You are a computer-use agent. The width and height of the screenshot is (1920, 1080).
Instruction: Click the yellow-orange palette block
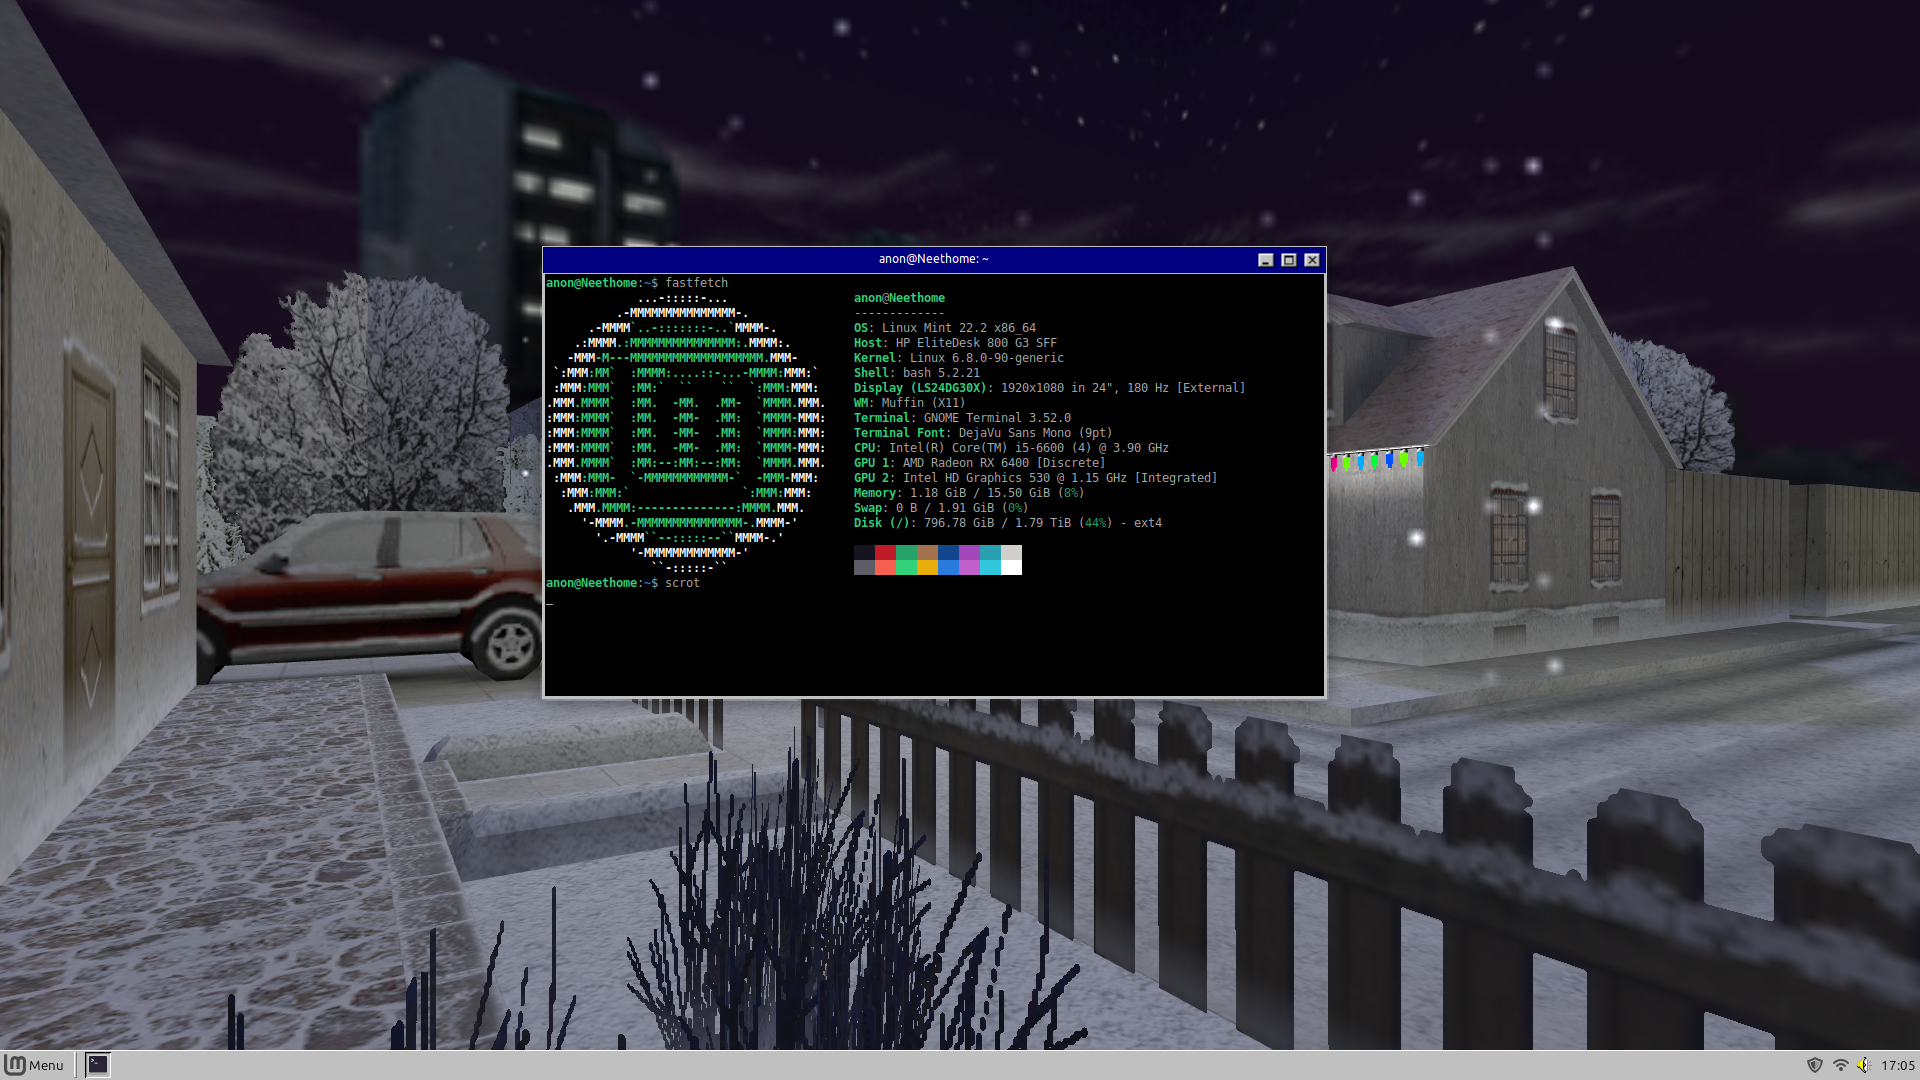click(x=927, y=567)
